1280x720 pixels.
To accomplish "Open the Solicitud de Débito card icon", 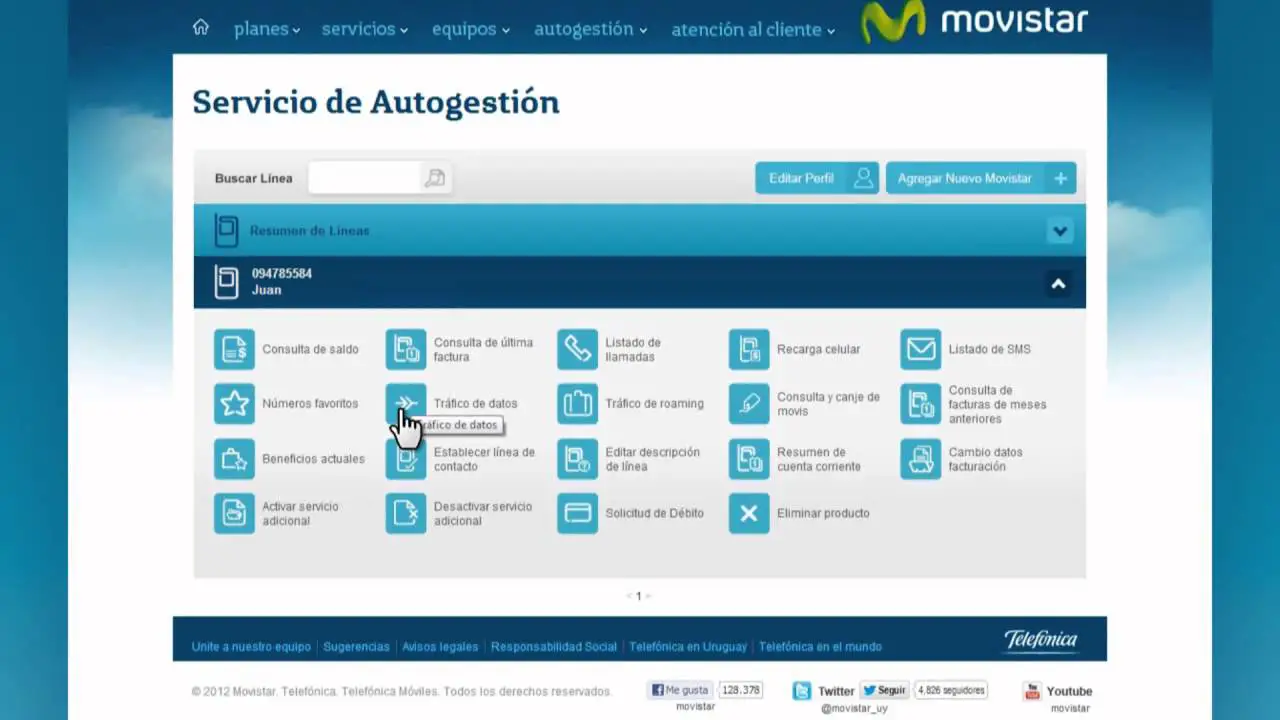I will [577, 513].
